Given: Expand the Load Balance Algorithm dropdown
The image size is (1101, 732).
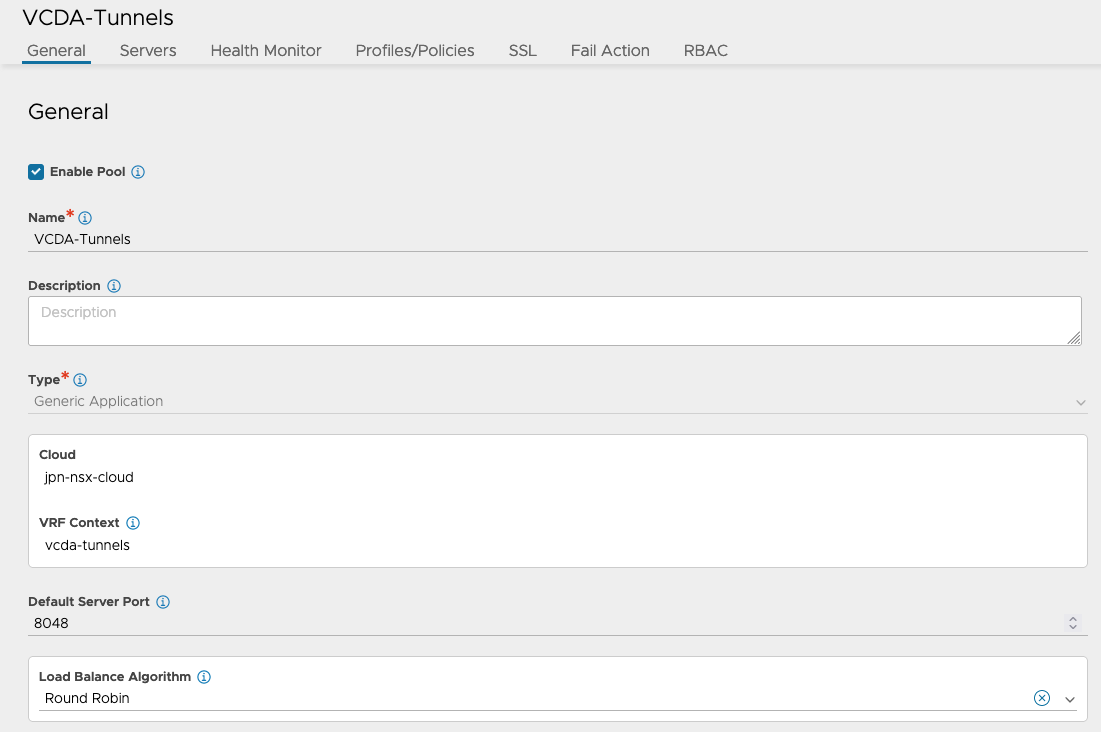Looking at the screenshot, I should coord(1070,699).
